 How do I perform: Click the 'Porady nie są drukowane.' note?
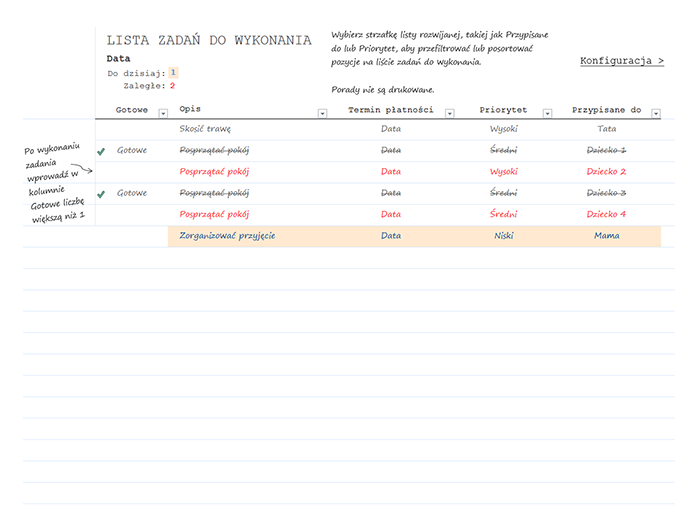tap(383, 90)
